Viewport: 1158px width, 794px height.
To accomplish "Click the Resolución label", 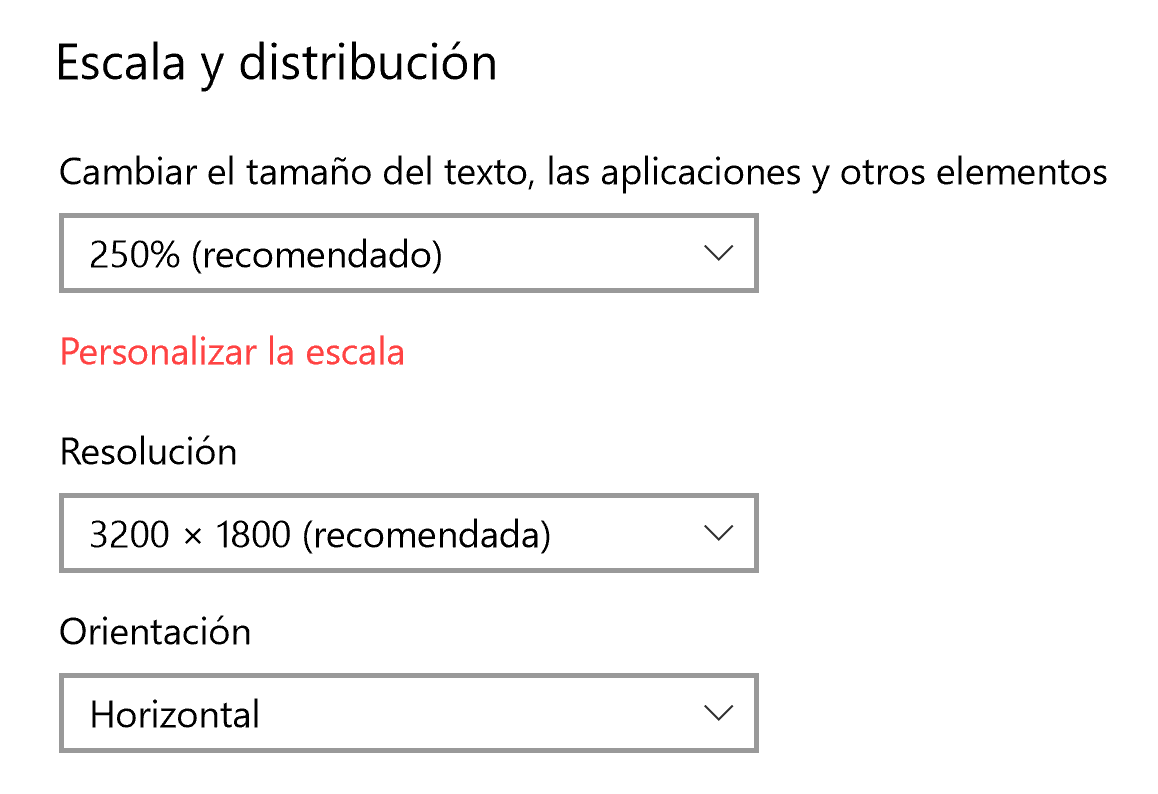I will [x=148, y=452].
